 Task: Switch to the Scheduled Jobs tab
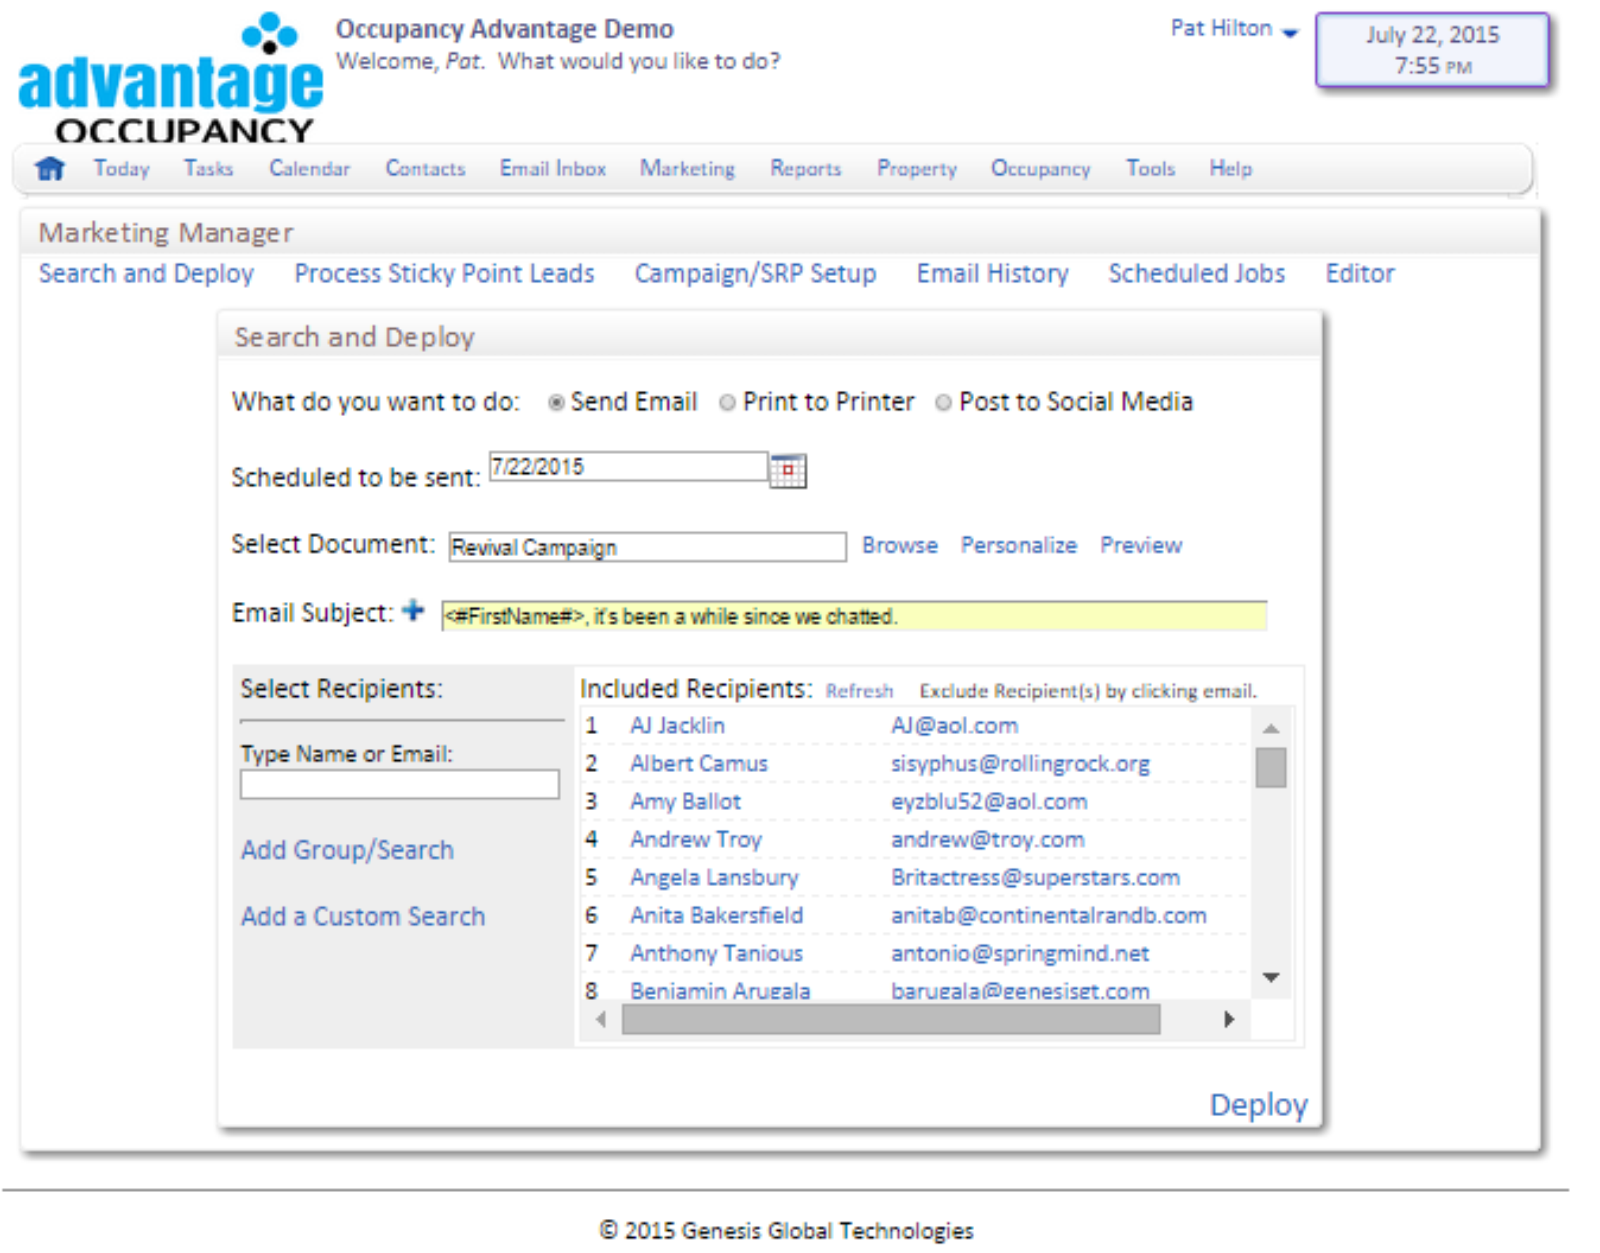point(1196,274)
